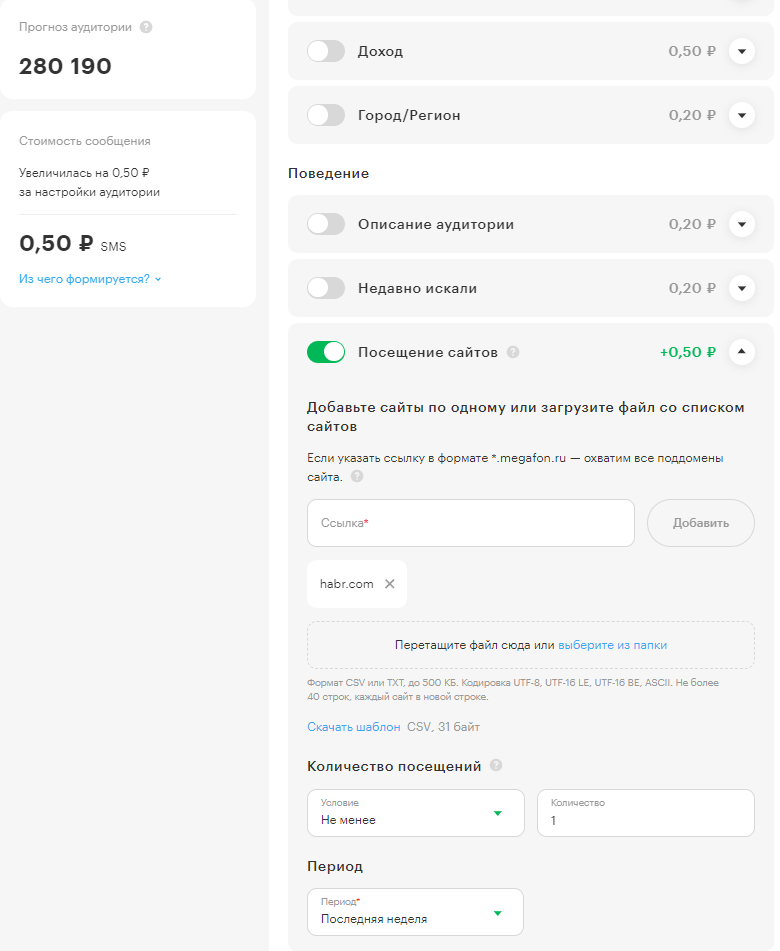Image resolution: width=780 pixels, height=951 pixels.
Task: Disable the «Посещение сайтов» toggle
Action: tap(327, 352)
